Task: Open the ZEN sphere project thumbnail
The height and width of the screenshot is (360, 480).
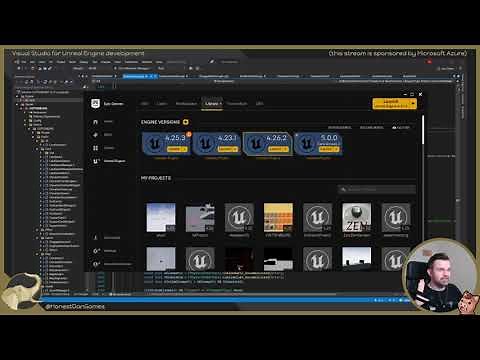Action: 356,217
